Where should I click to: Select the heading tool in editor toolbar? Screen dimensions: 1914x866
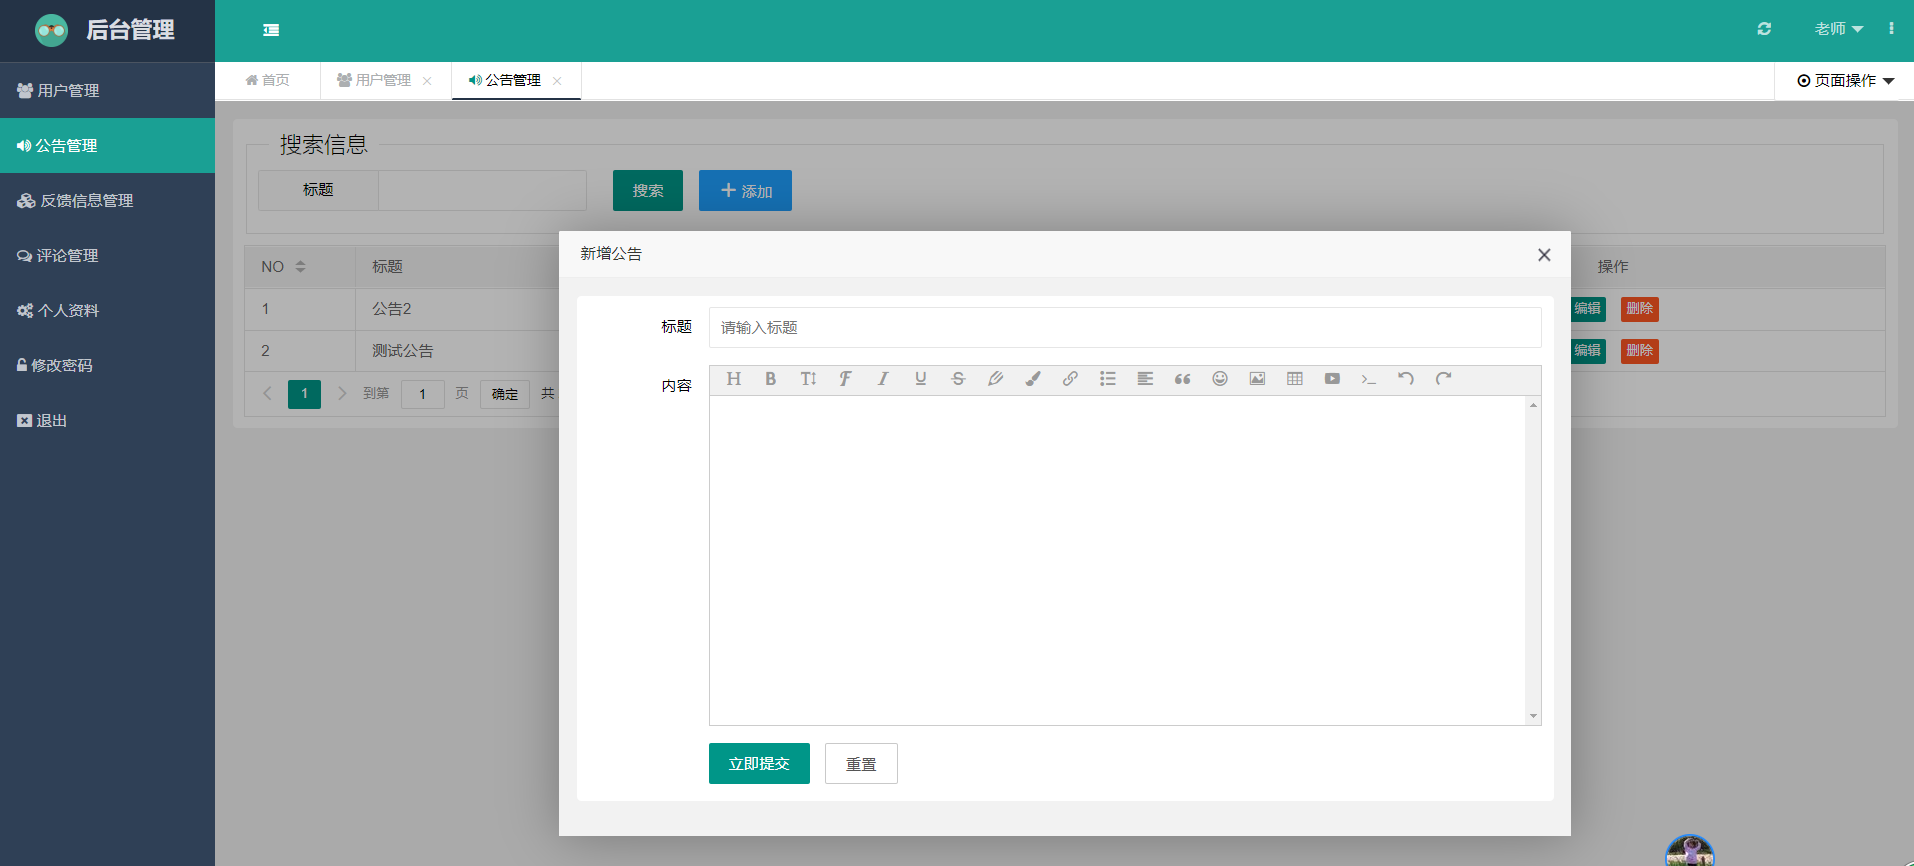coord(734,379)
